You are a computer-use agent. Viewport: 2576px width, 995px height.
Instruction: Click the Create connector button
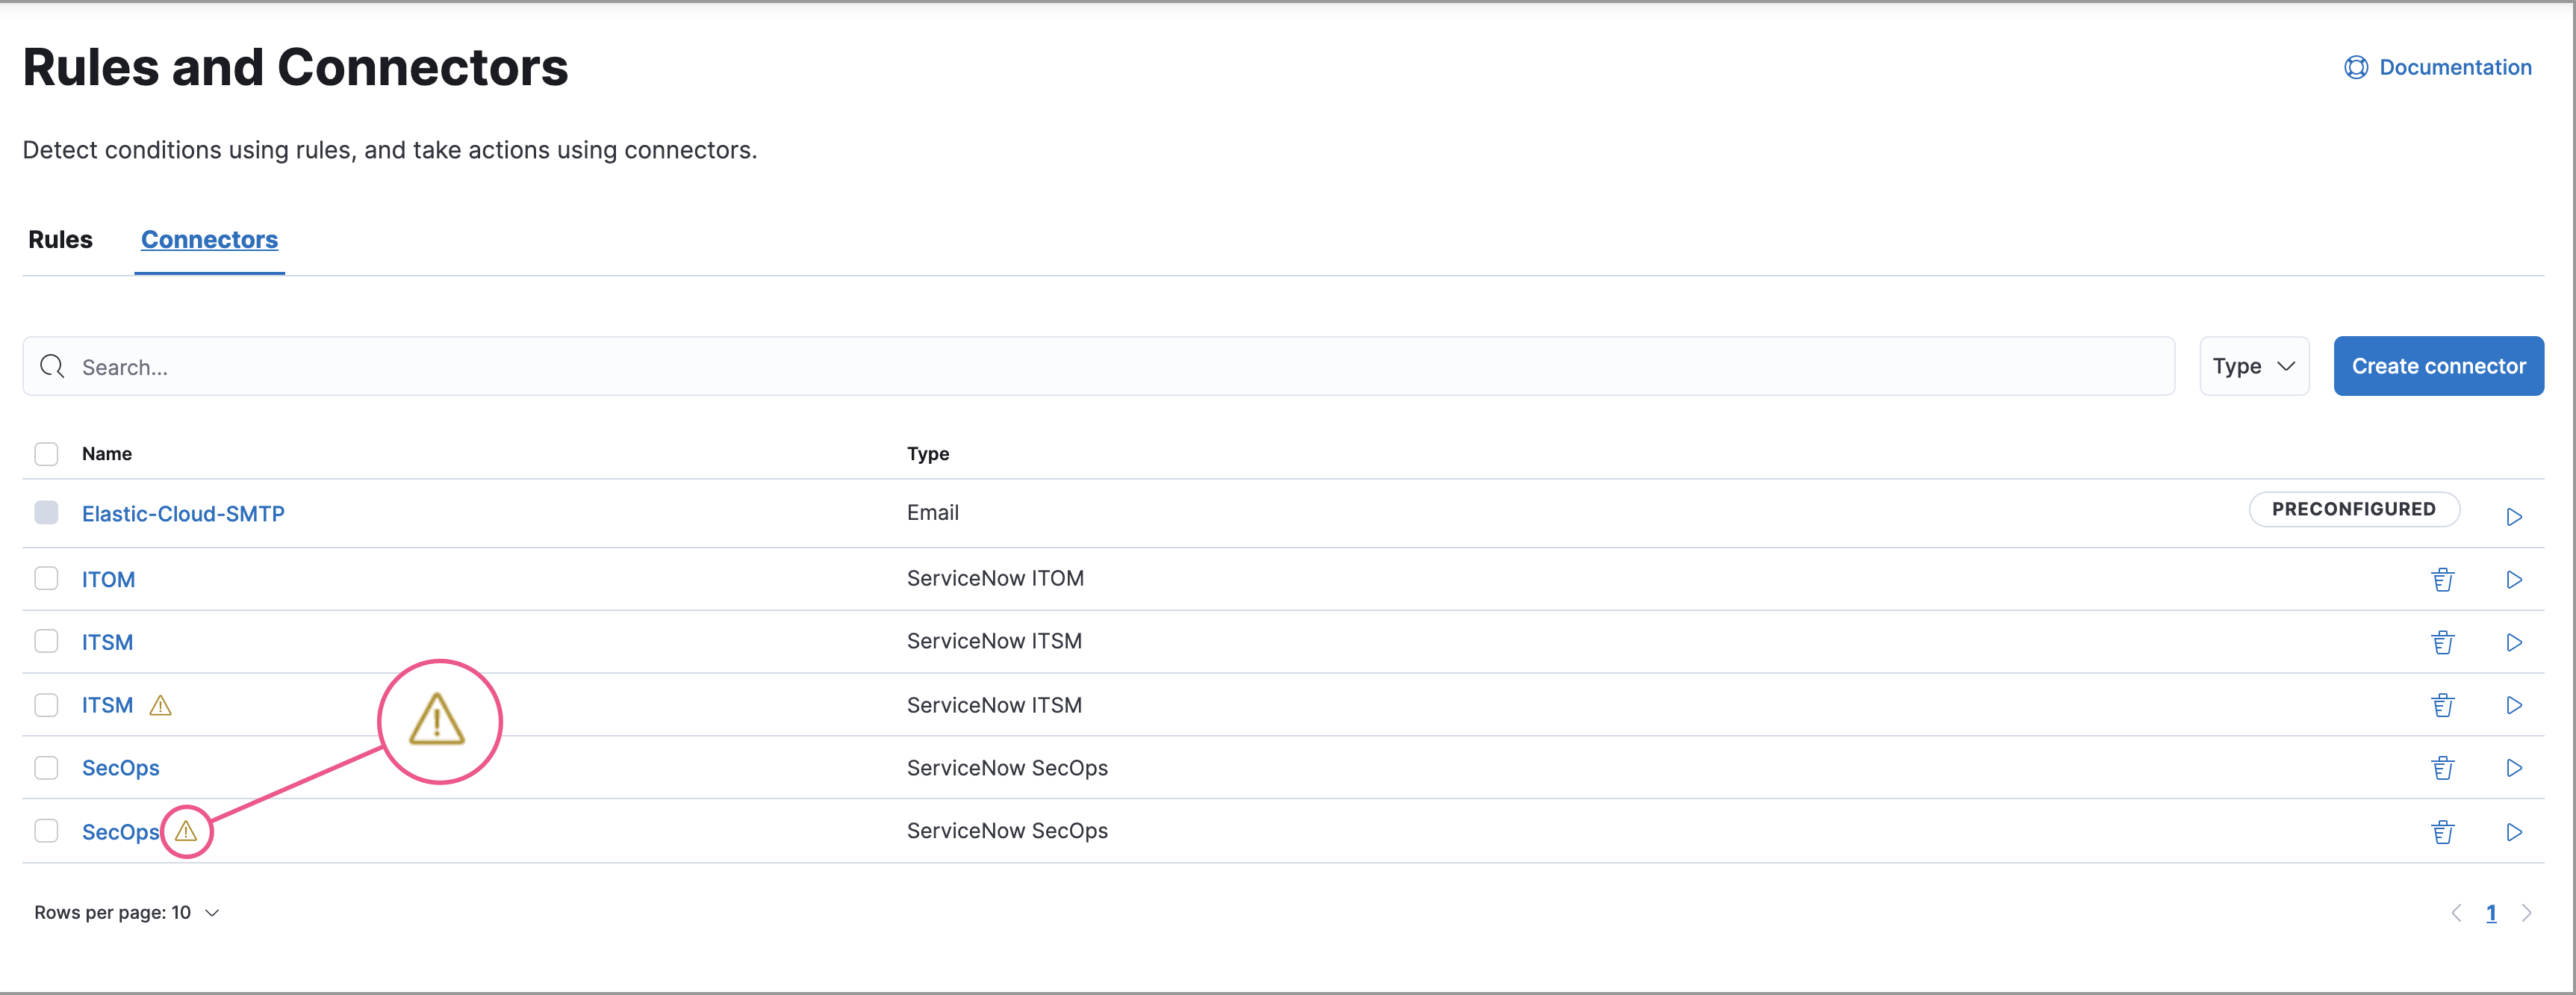click(2439, 366)
